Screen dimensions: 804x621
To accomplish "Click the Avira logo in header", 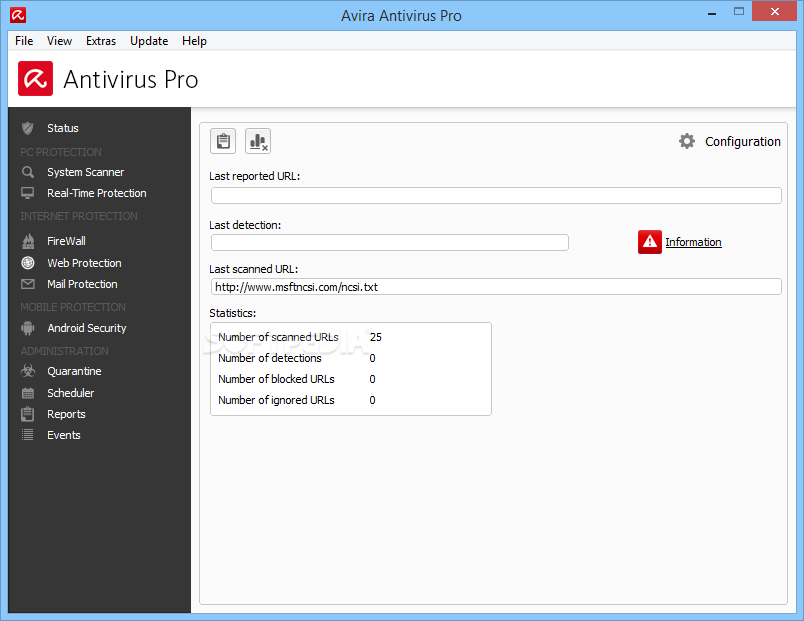I will 35,78.
